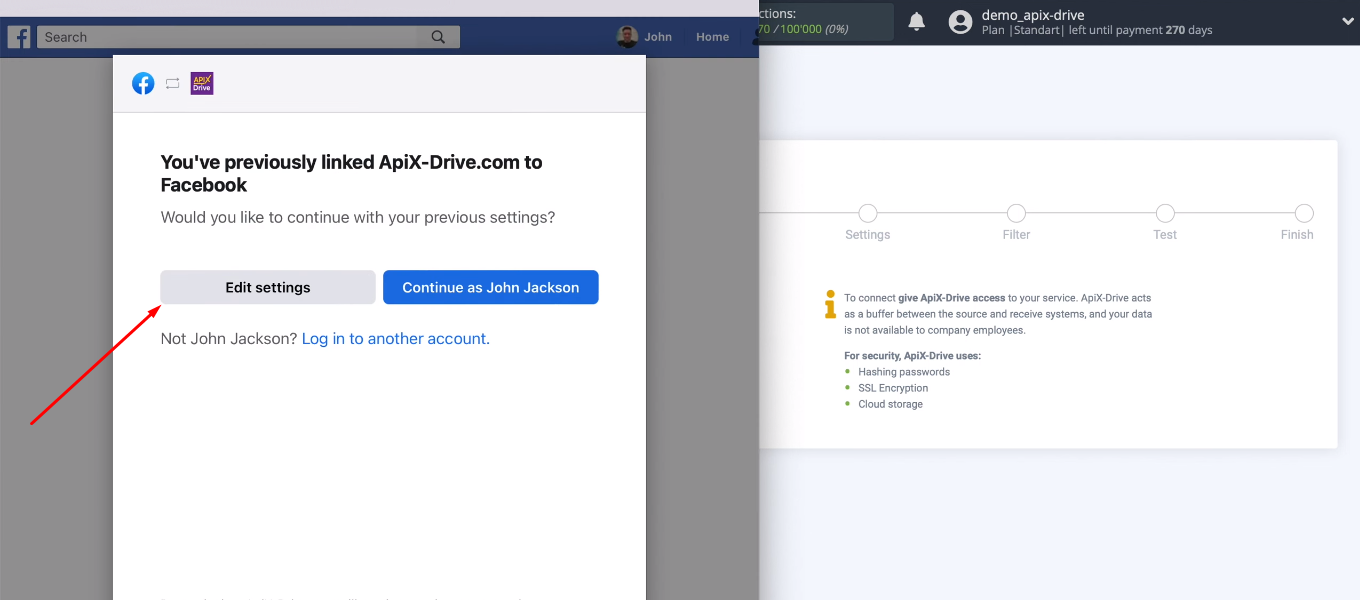
Task: Click the previously linked ApiX-Drive heading
Action: (x=352, y=173)
